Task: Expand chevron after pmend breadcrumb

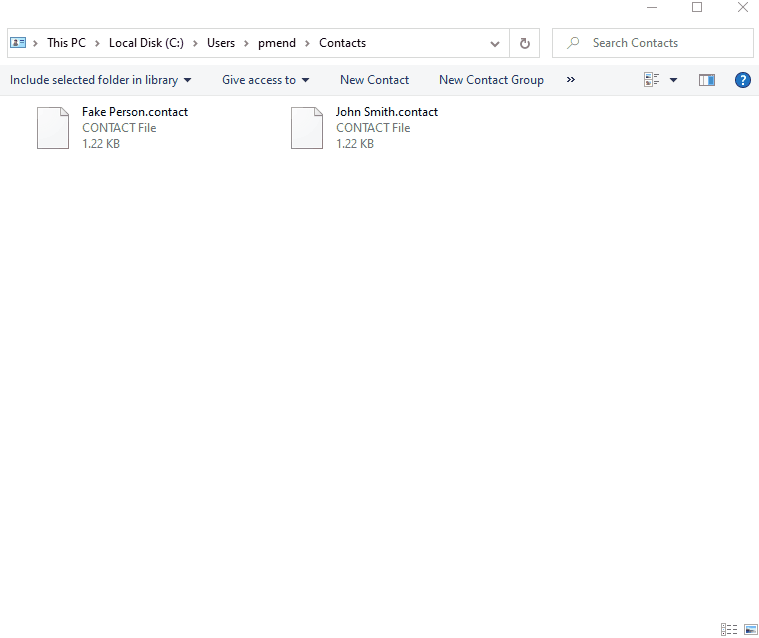Action: pos(307,43)
